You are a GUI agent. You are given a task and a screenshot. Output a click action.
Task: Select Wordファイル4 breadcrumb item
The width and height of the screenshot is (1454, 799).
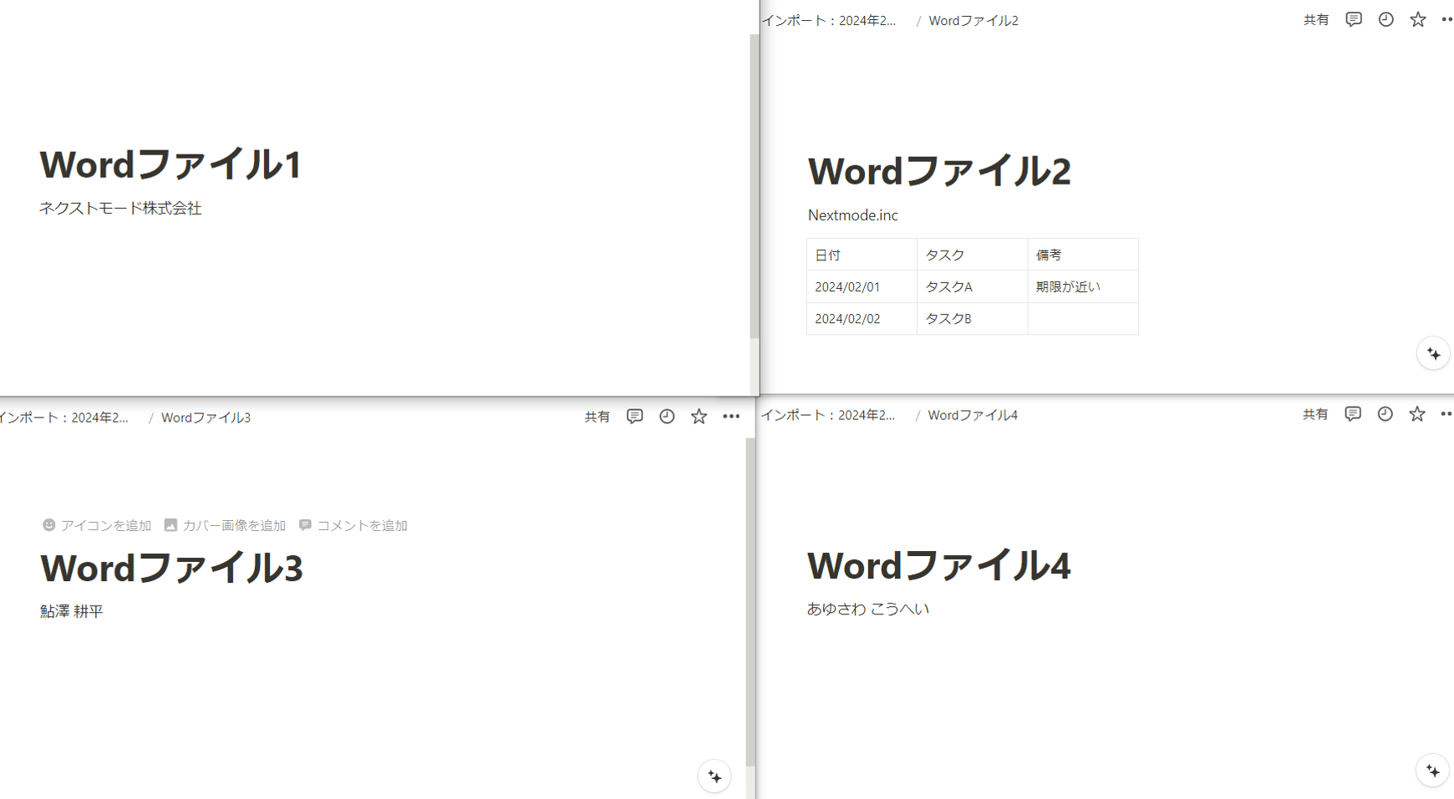point(972,414)
